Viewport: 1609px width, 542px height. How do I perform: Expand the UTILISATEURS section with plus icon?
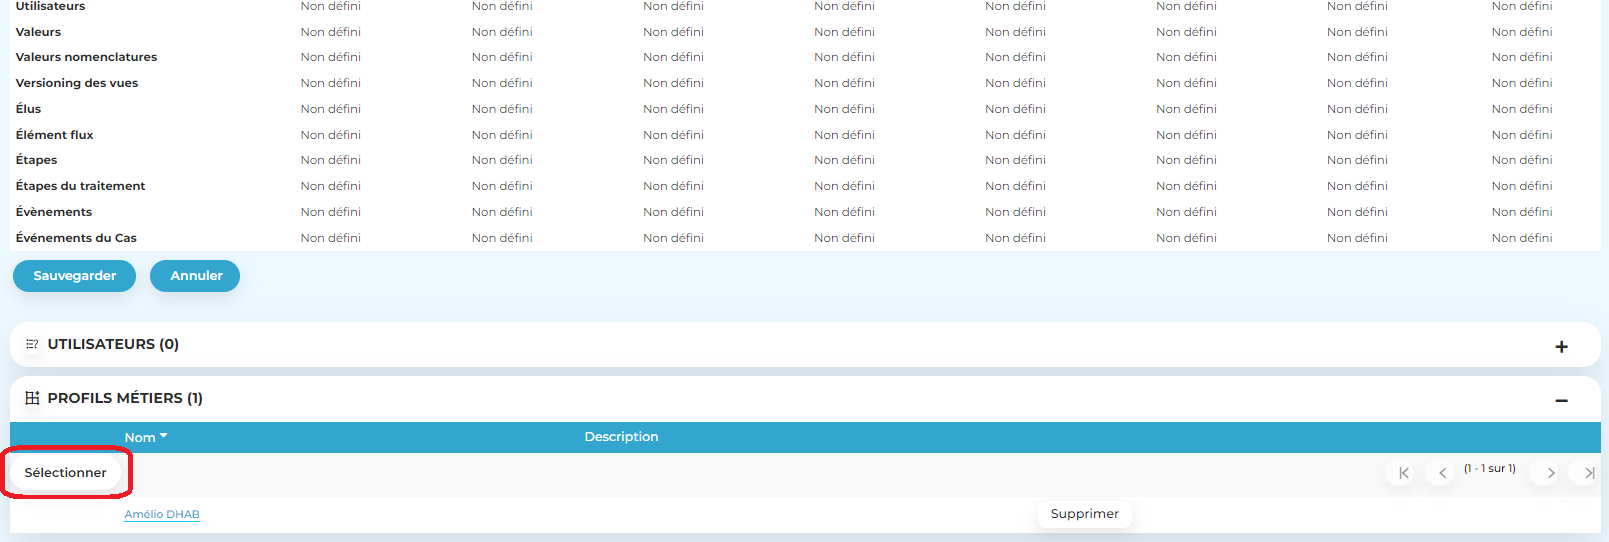1561,347
